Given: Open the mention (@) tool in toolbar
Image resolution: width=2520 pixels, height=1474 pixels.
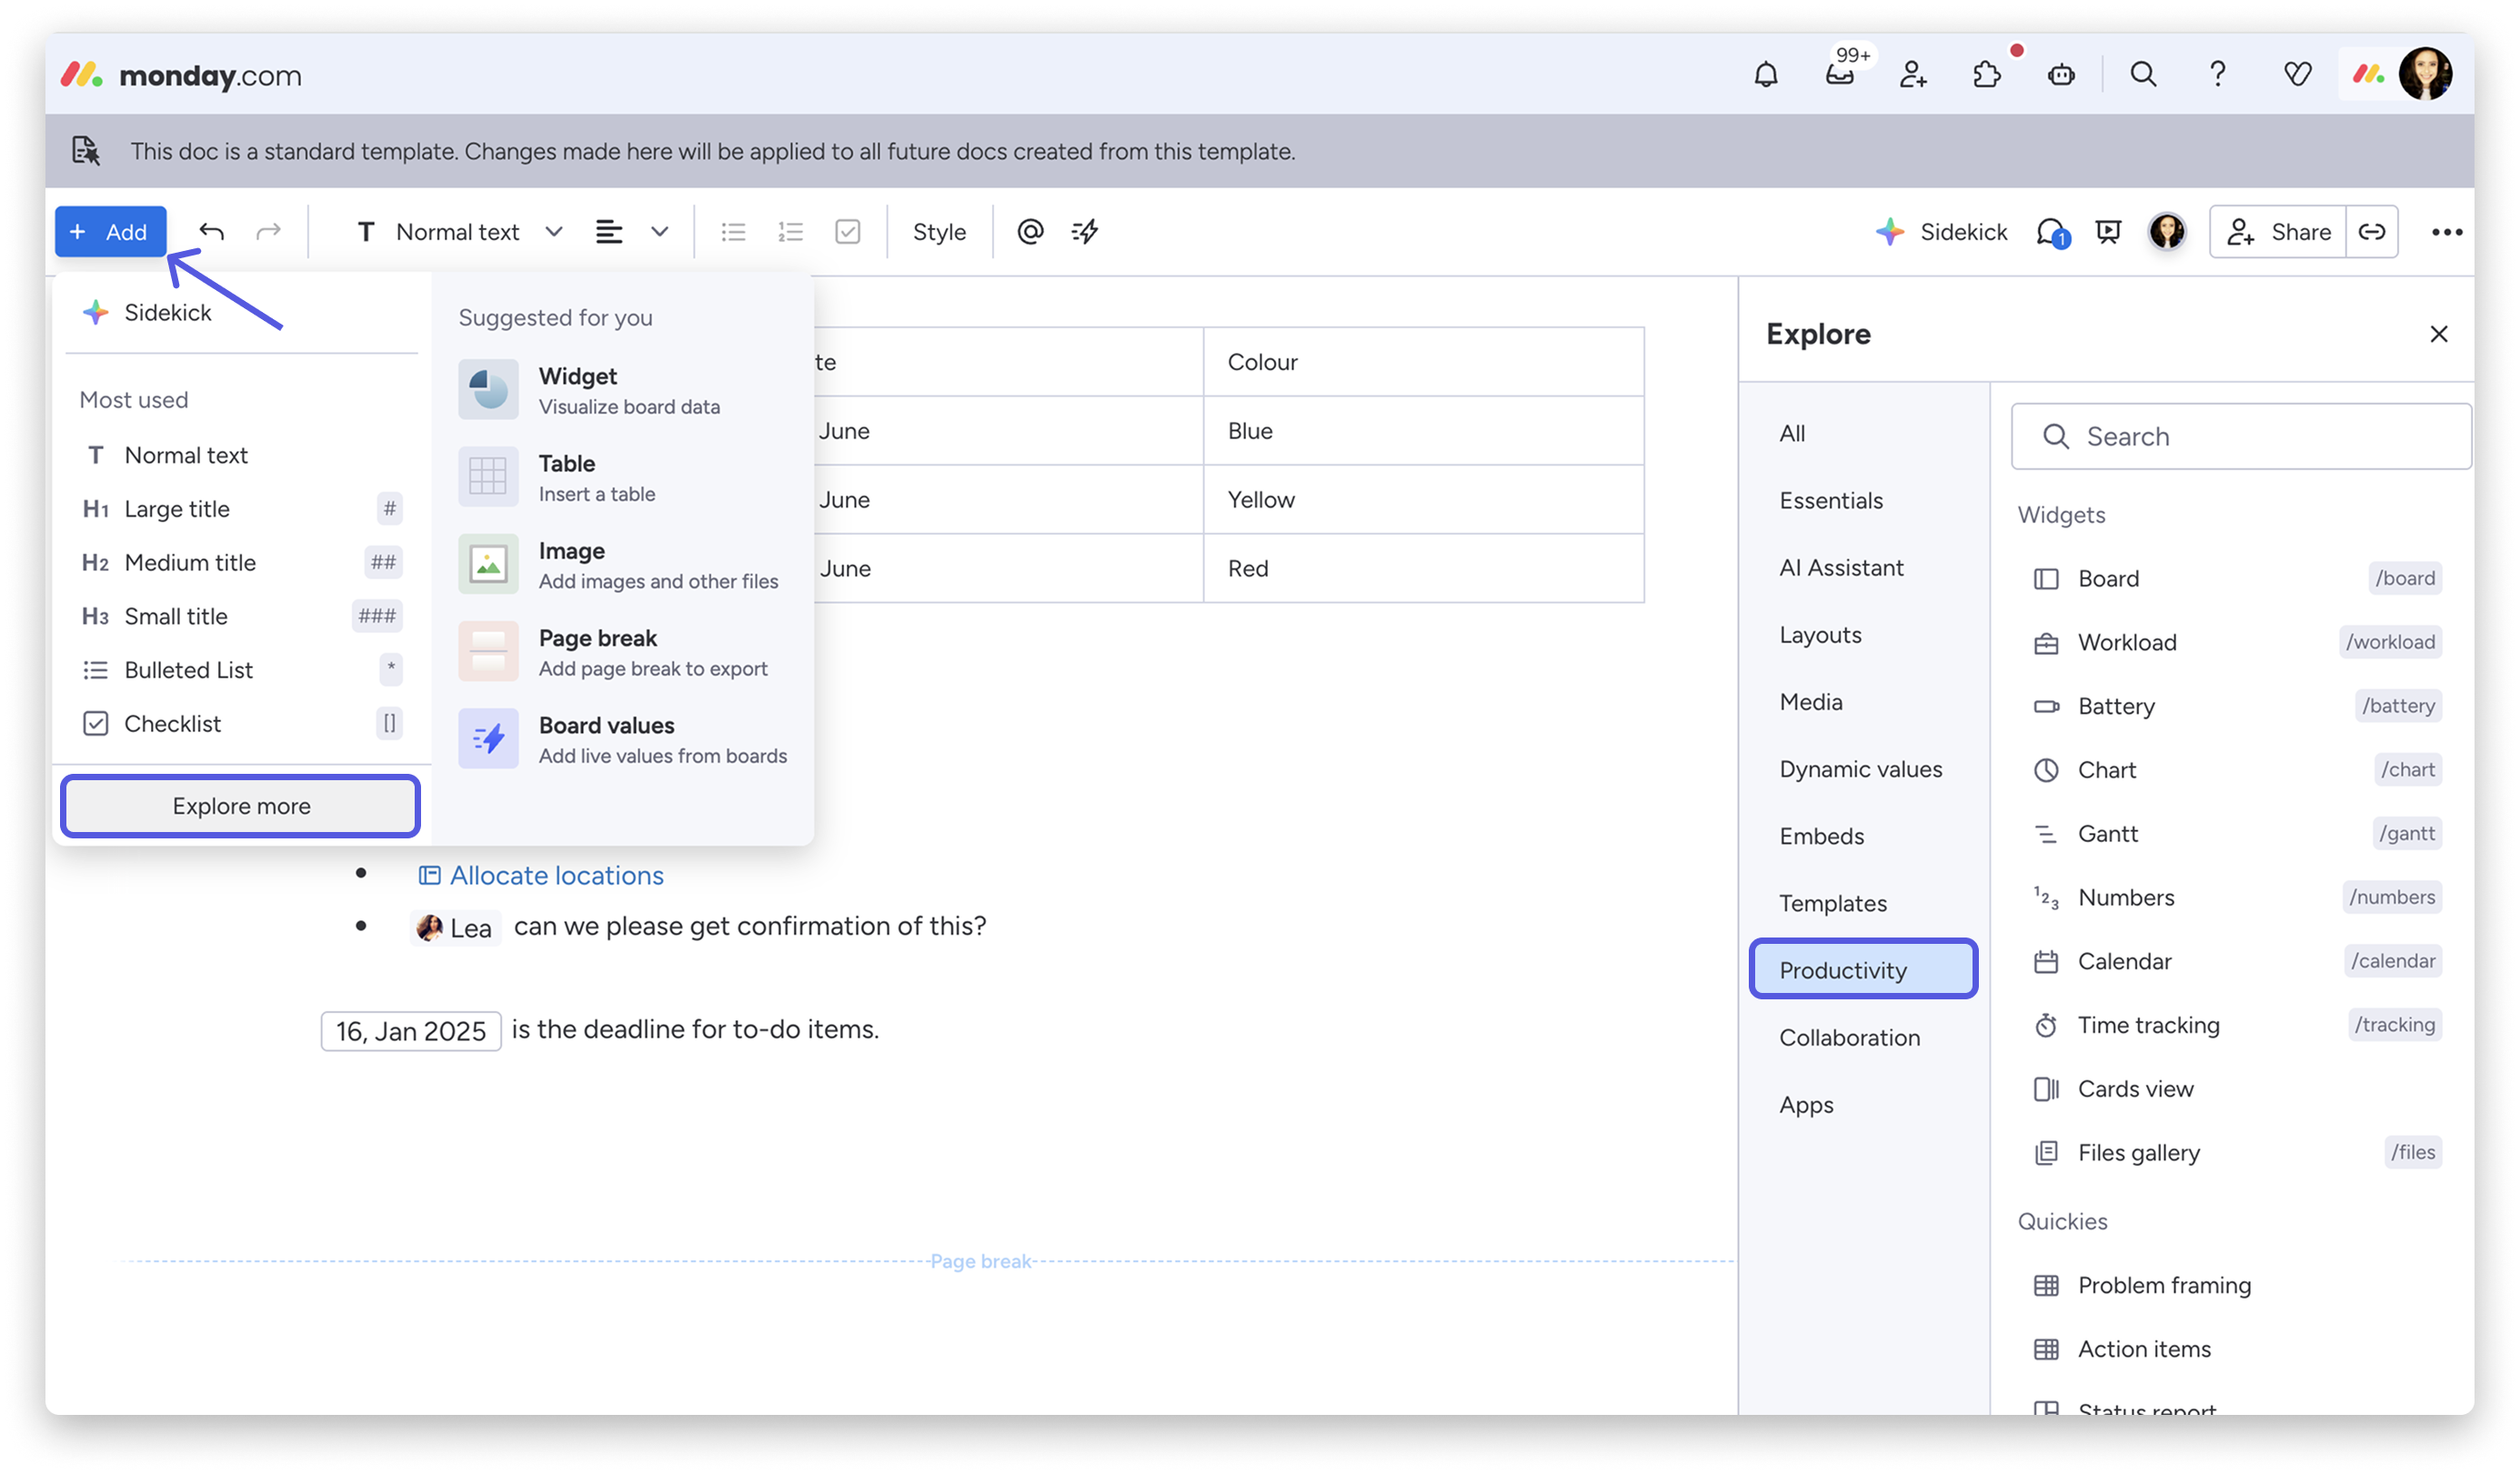Looking at the screenshot, I should 1030,231.
